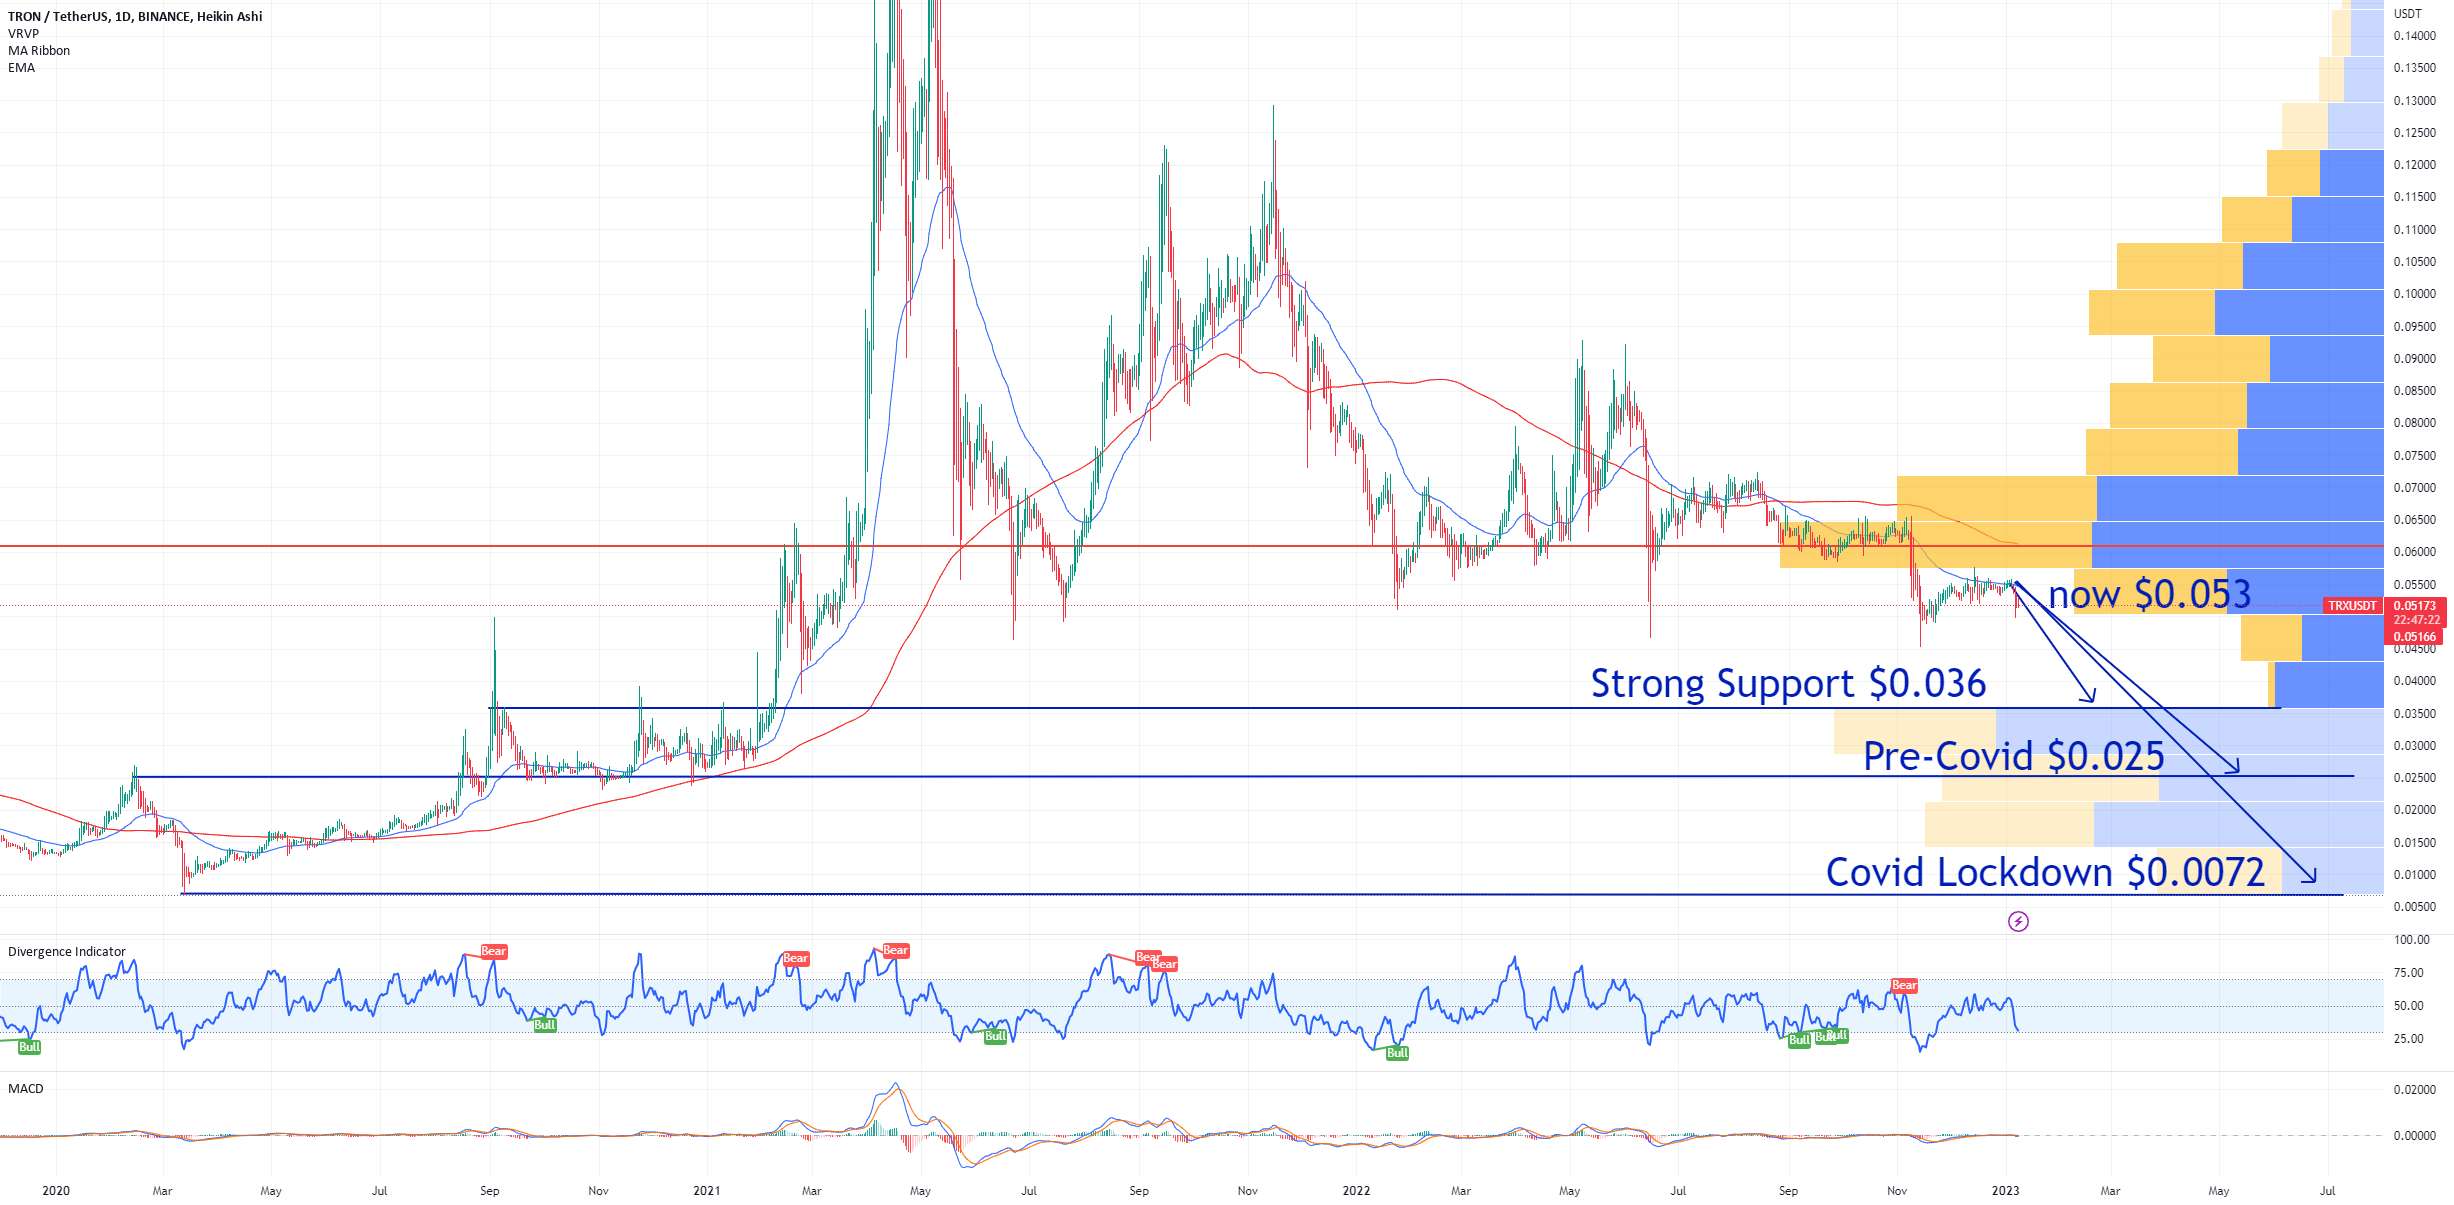The image size is (2454, 1205).
Task: Click the 0.00500 price axis label
Action: [2415, 907]
